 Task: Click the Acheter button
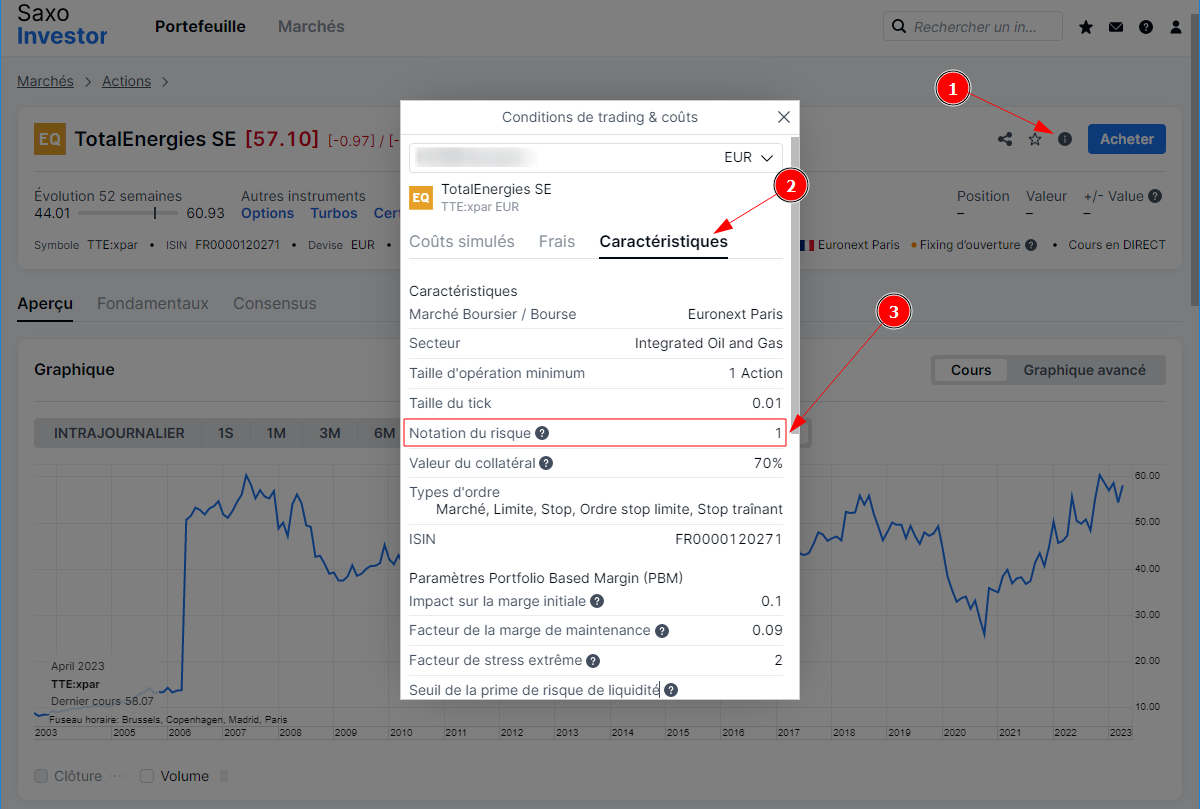tap(1127, 139)
